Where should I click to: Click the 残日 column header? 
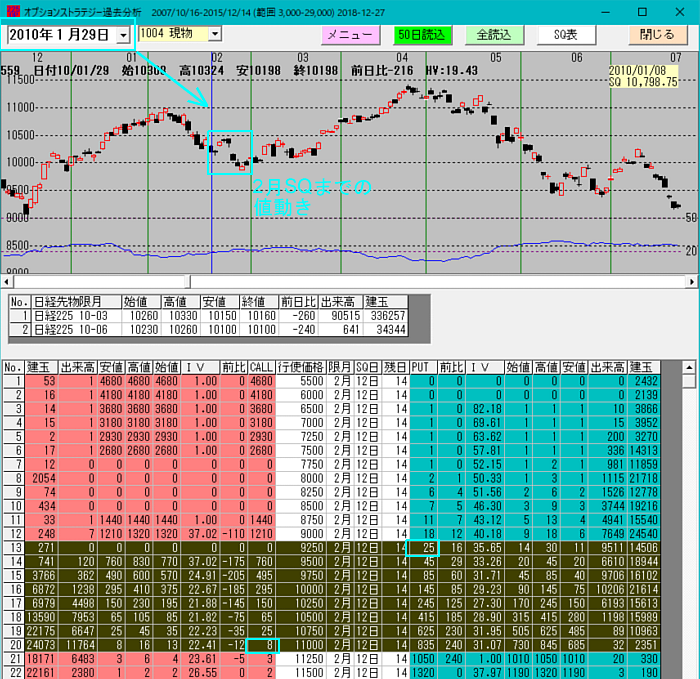tap(396, 367)
